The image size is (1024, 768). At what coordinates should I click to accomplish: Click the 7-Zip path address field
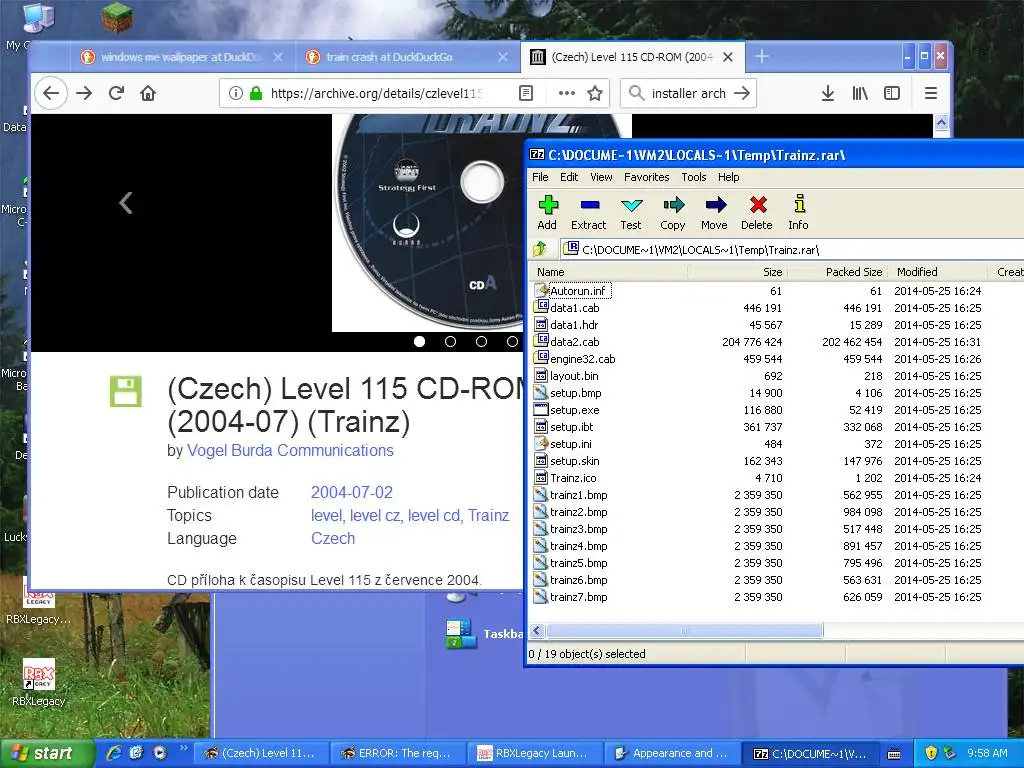tap(792, 249)
